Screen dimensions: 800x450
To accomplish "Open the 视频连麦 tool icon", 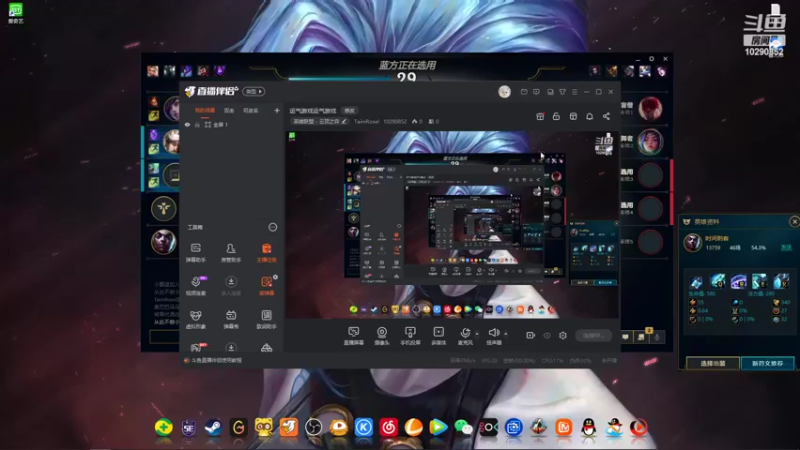I will [195, 286].
